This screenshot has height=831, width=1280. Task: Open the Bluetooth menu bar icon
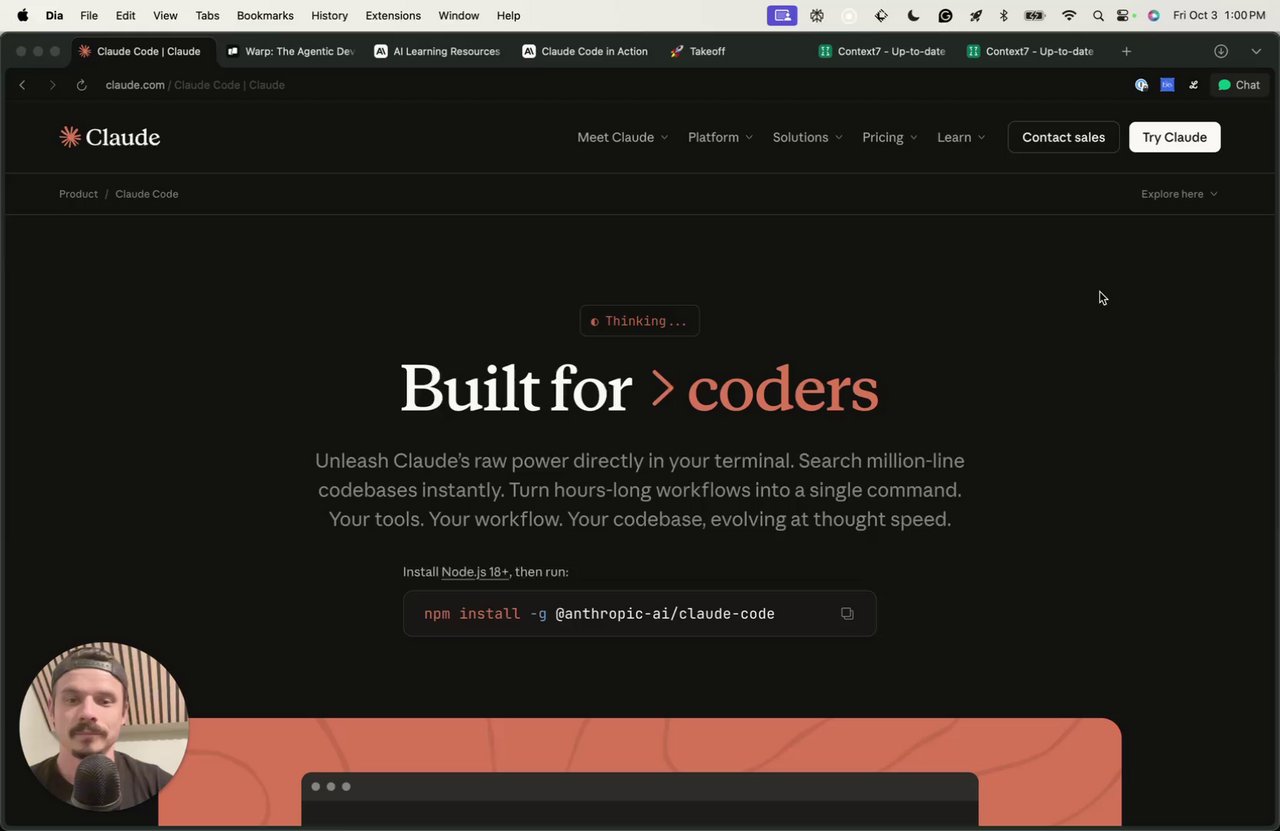tap(1004, 15)
